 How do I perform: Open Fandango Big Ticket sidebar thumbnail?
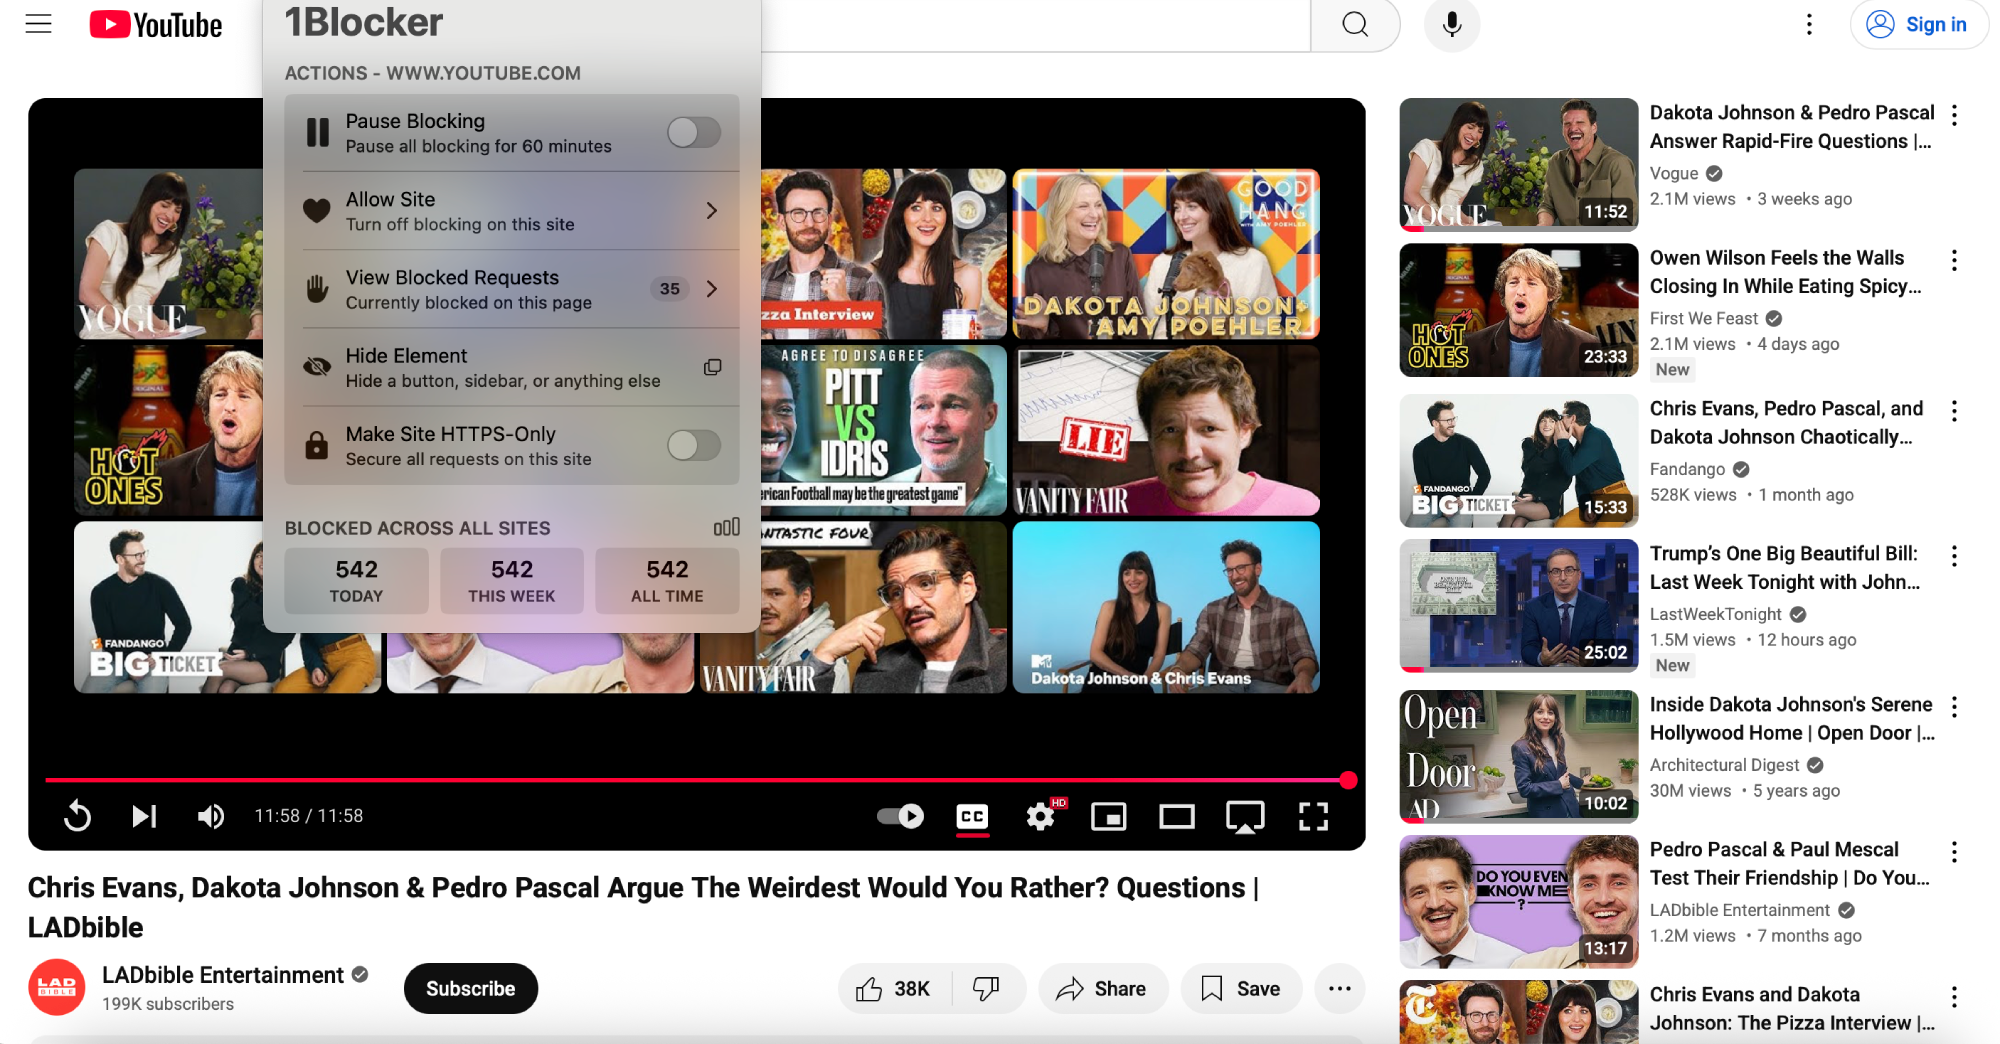1518,460
